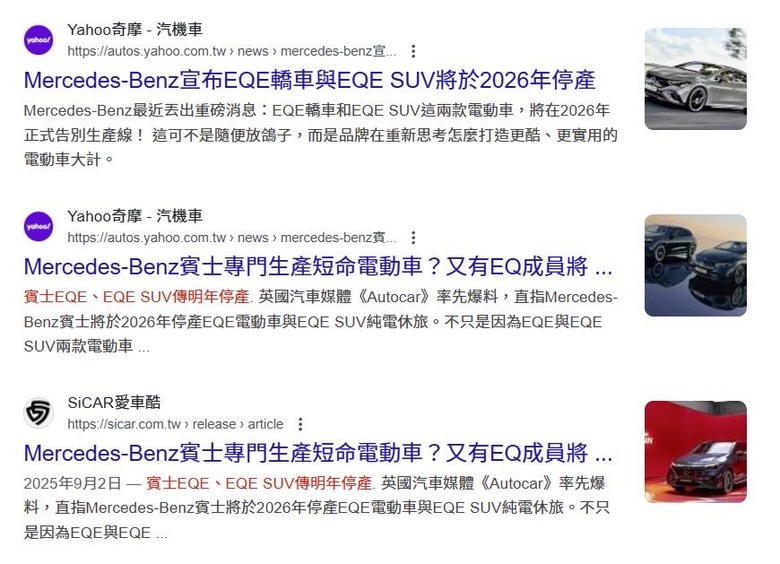This screenshot has height=564, width=780.
Task: Open second Yahoo headline about 短命電動車
Action: tap(318, 267)
